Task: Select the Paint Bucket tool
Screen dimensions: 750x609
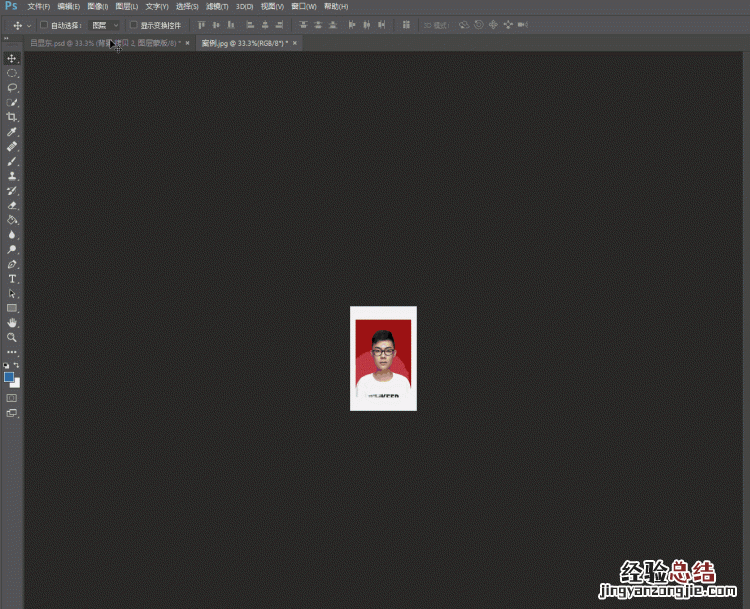Action: click(x=12, y=220)
